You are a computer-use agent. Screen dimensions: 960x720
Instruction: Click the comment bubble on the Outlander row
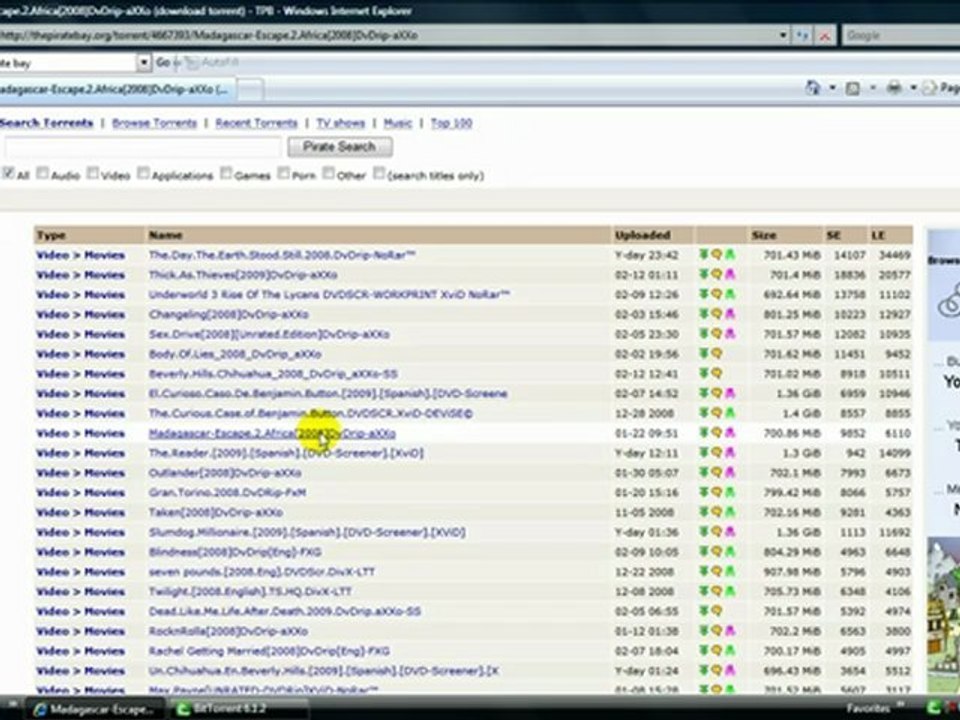(716, 472)
